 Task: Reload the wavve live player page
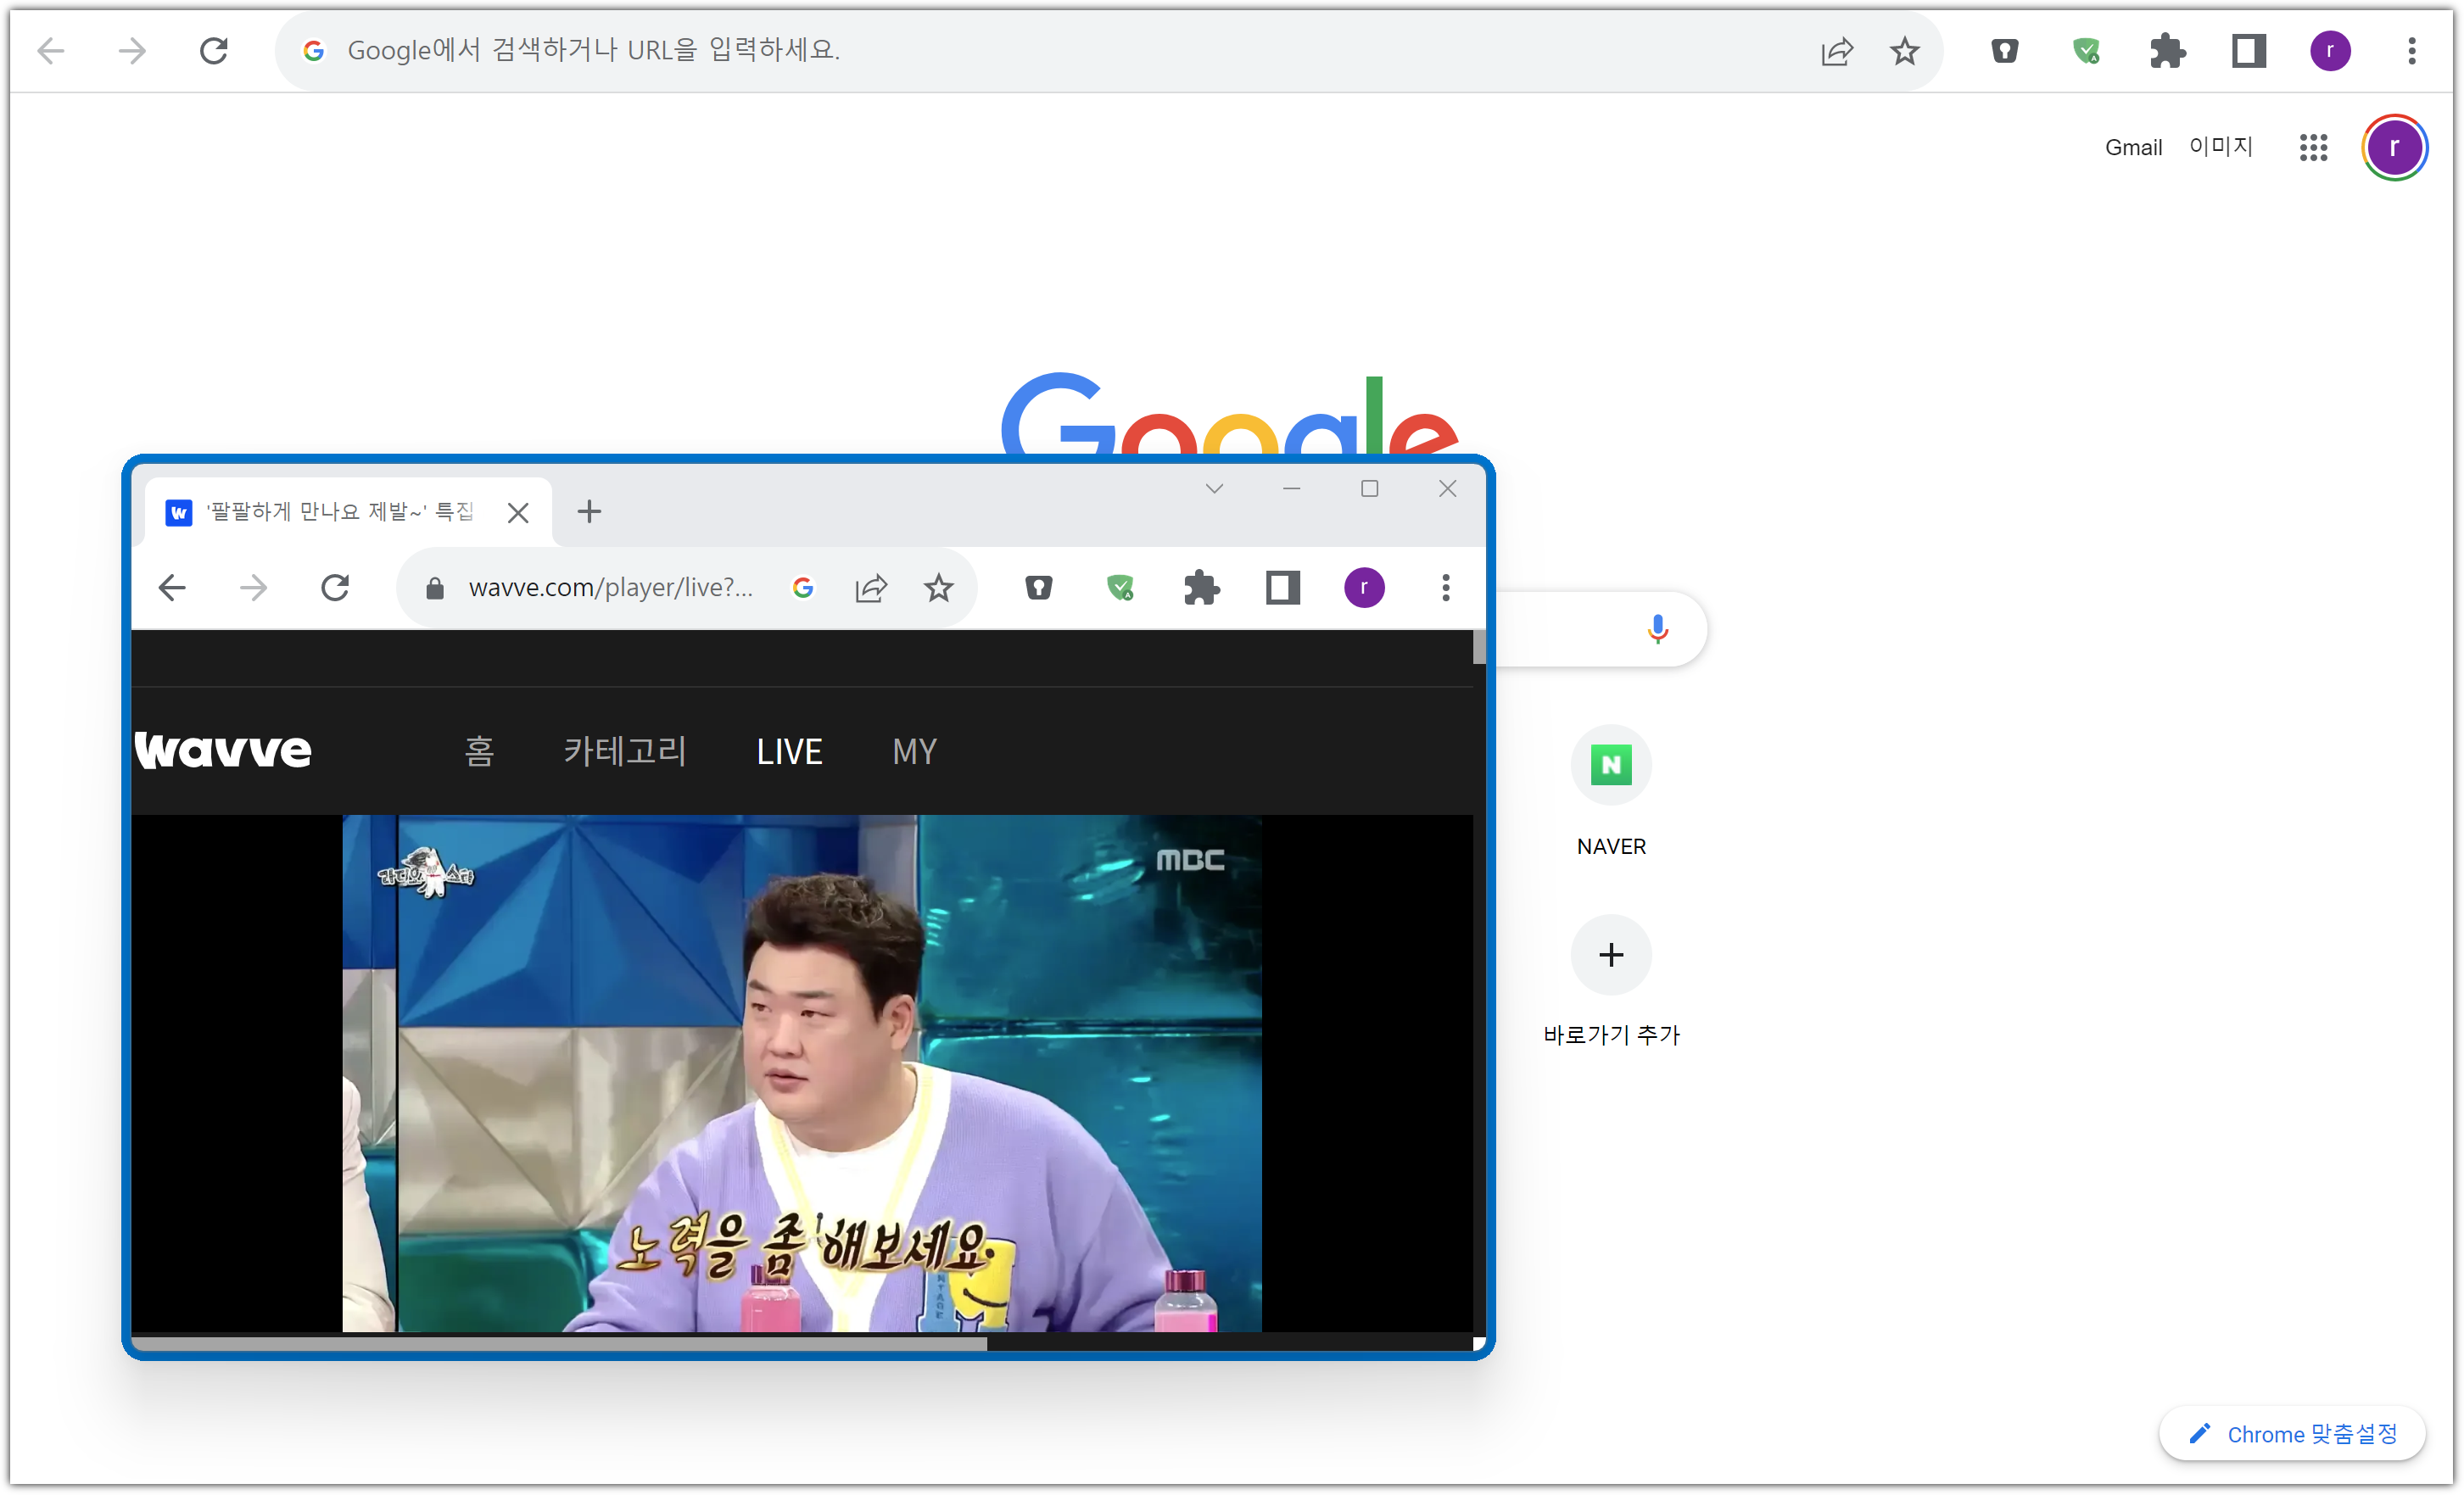335,588
